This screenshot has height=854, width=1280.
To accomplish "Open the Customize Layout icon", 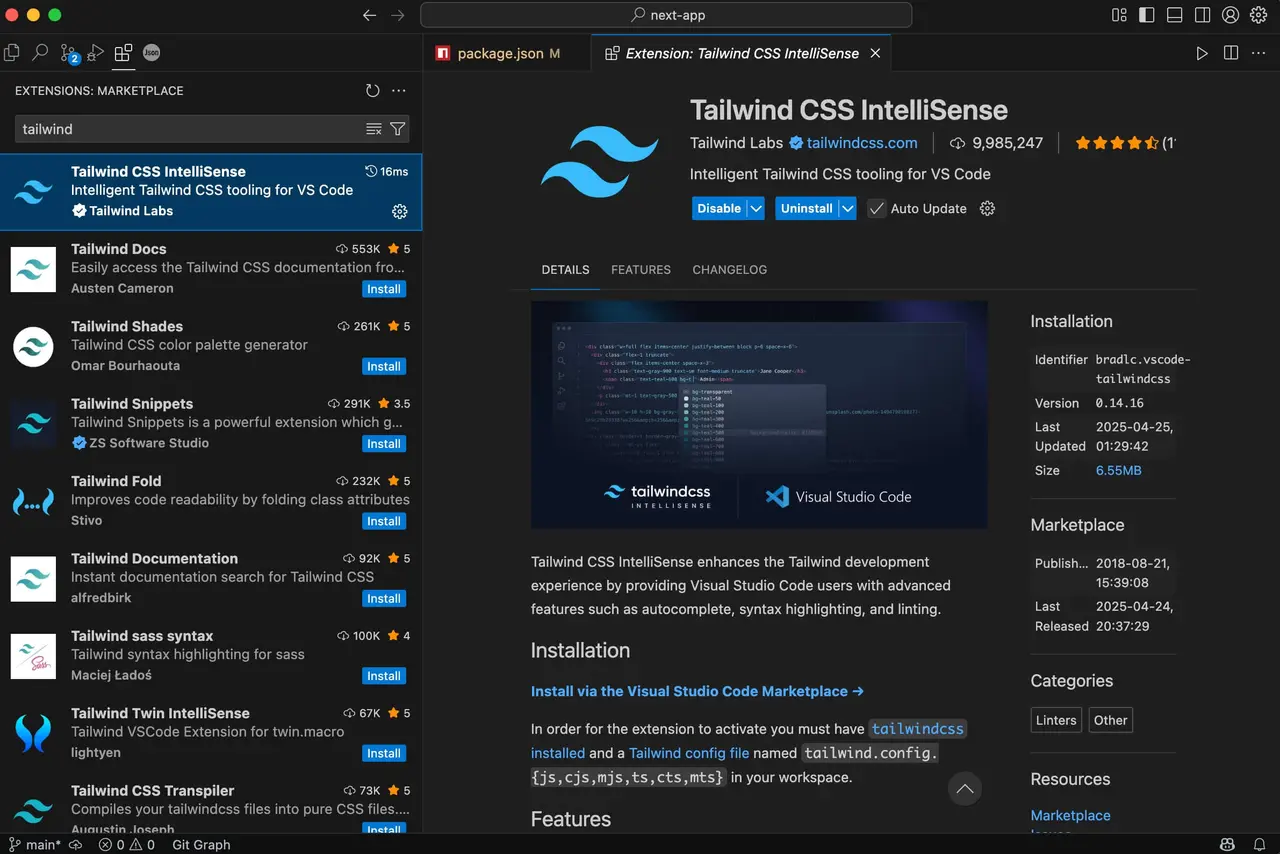I will click(1120, 15).
